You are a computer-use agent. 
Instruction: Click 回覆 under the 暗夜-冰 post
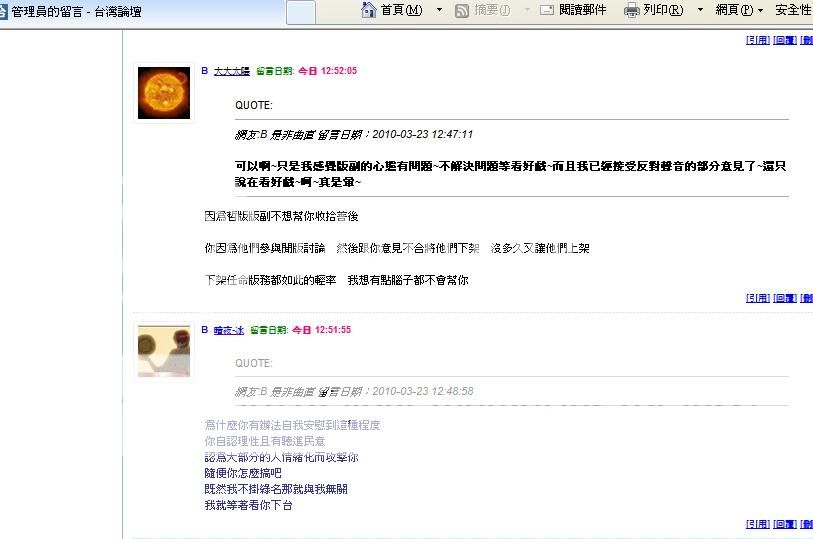pyautogui.click(x=784, y=524)
